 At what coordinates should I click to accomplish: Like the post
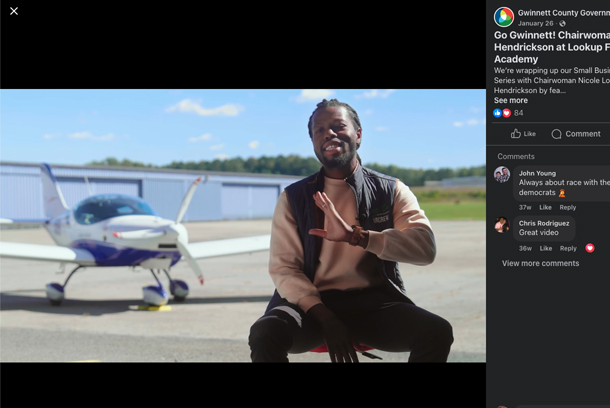click(523, 134)
